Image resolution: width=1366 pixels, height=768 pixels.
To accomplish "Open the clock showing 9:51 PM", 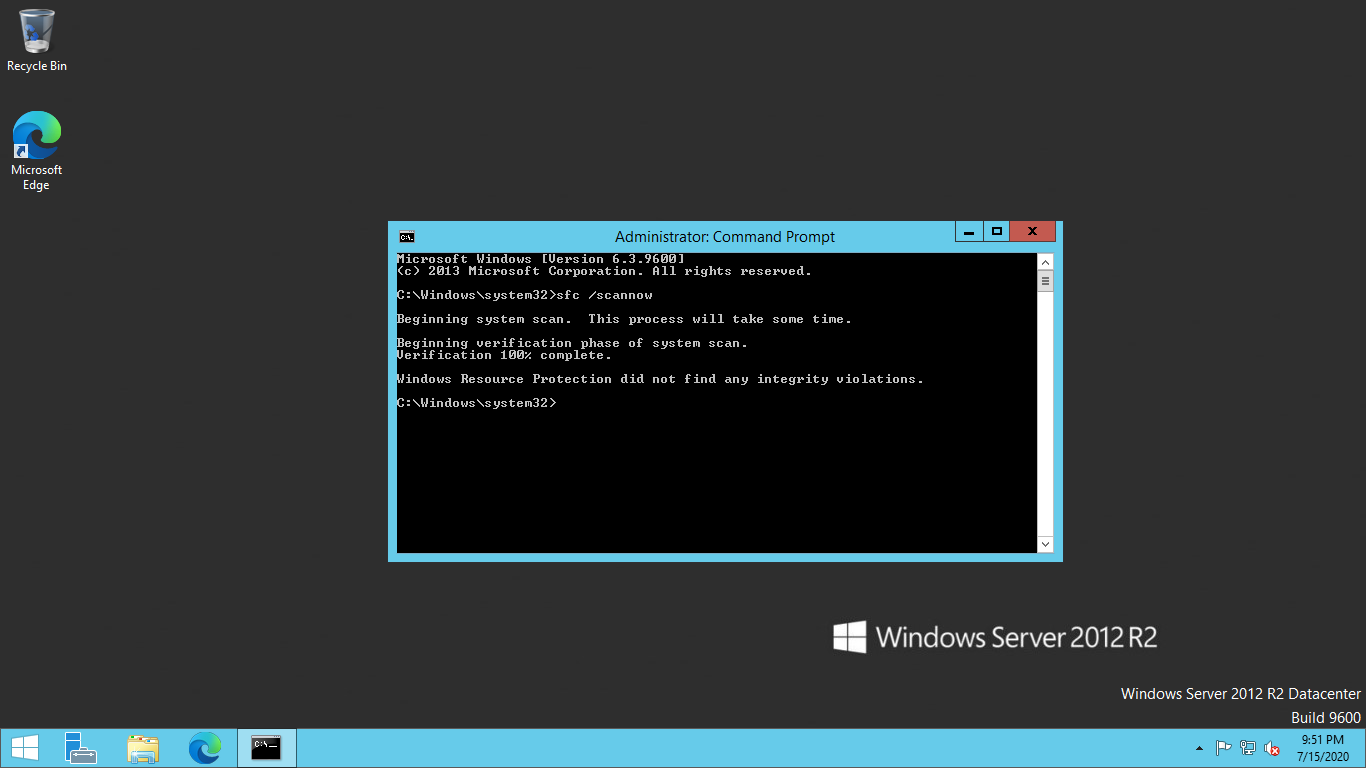I will [1322, 748].
